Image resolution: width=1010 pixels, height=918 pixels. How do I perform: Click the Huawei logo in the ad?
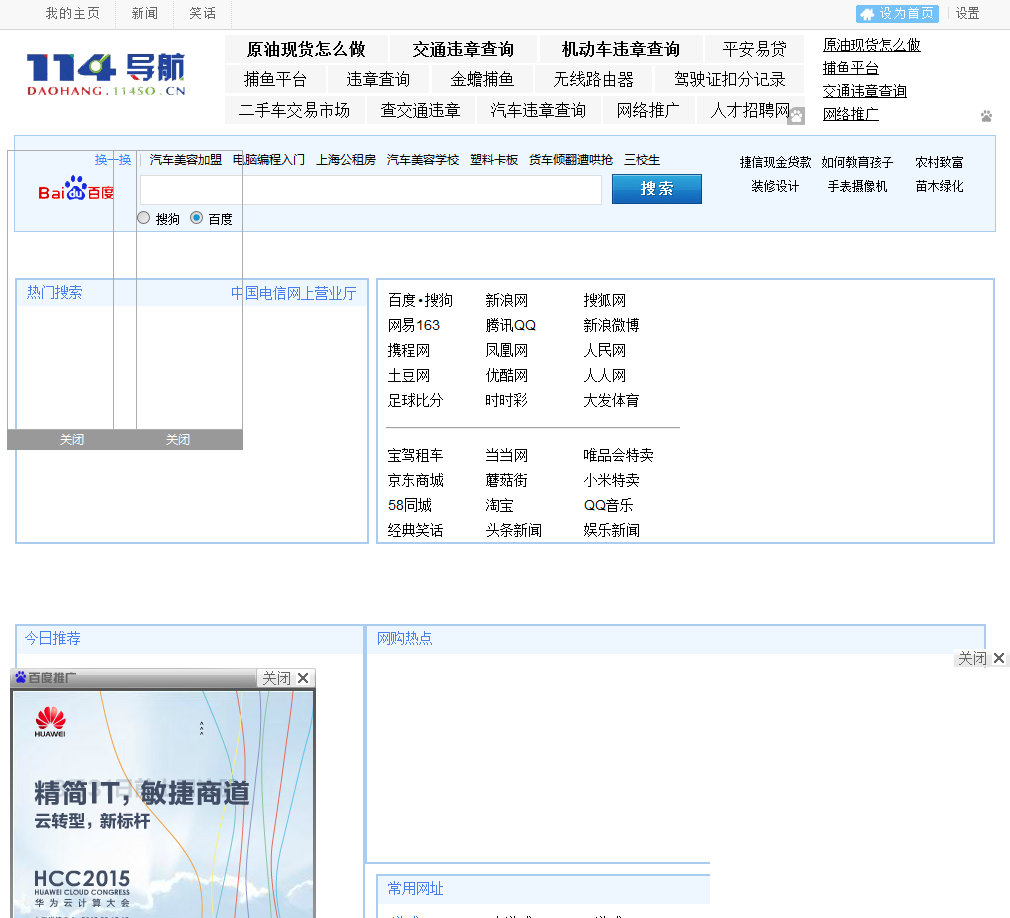pyautogui.click(x=50, y=722)
